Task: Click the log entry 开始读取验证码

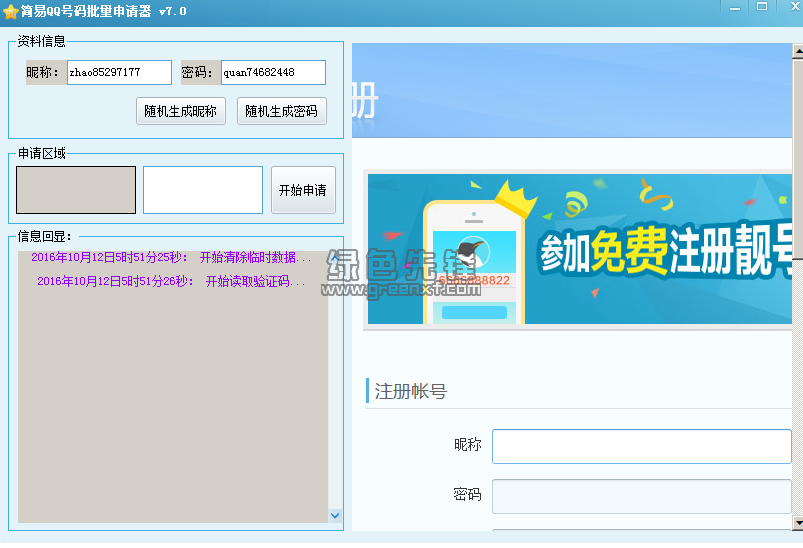Action: 171,281
